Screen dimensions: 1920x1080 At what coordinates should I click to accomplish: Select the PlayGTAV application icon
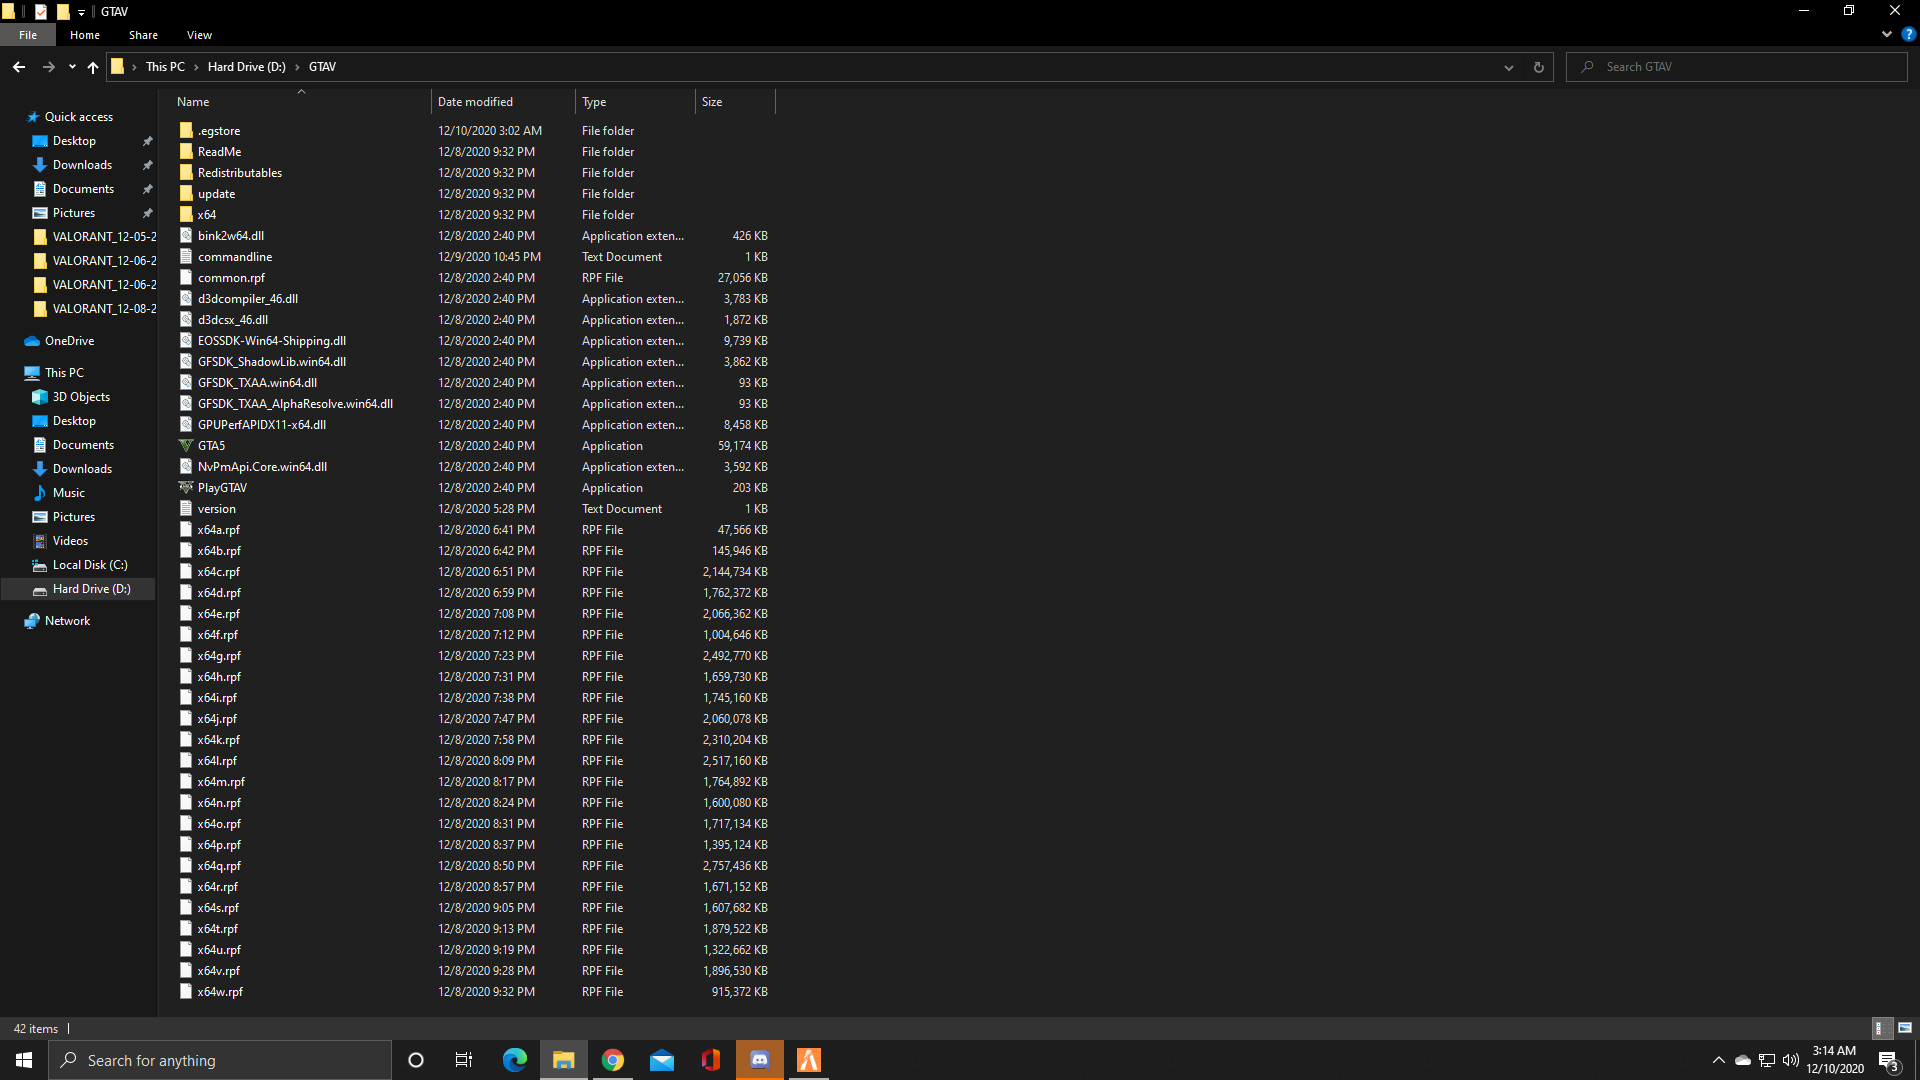[186, 488]
